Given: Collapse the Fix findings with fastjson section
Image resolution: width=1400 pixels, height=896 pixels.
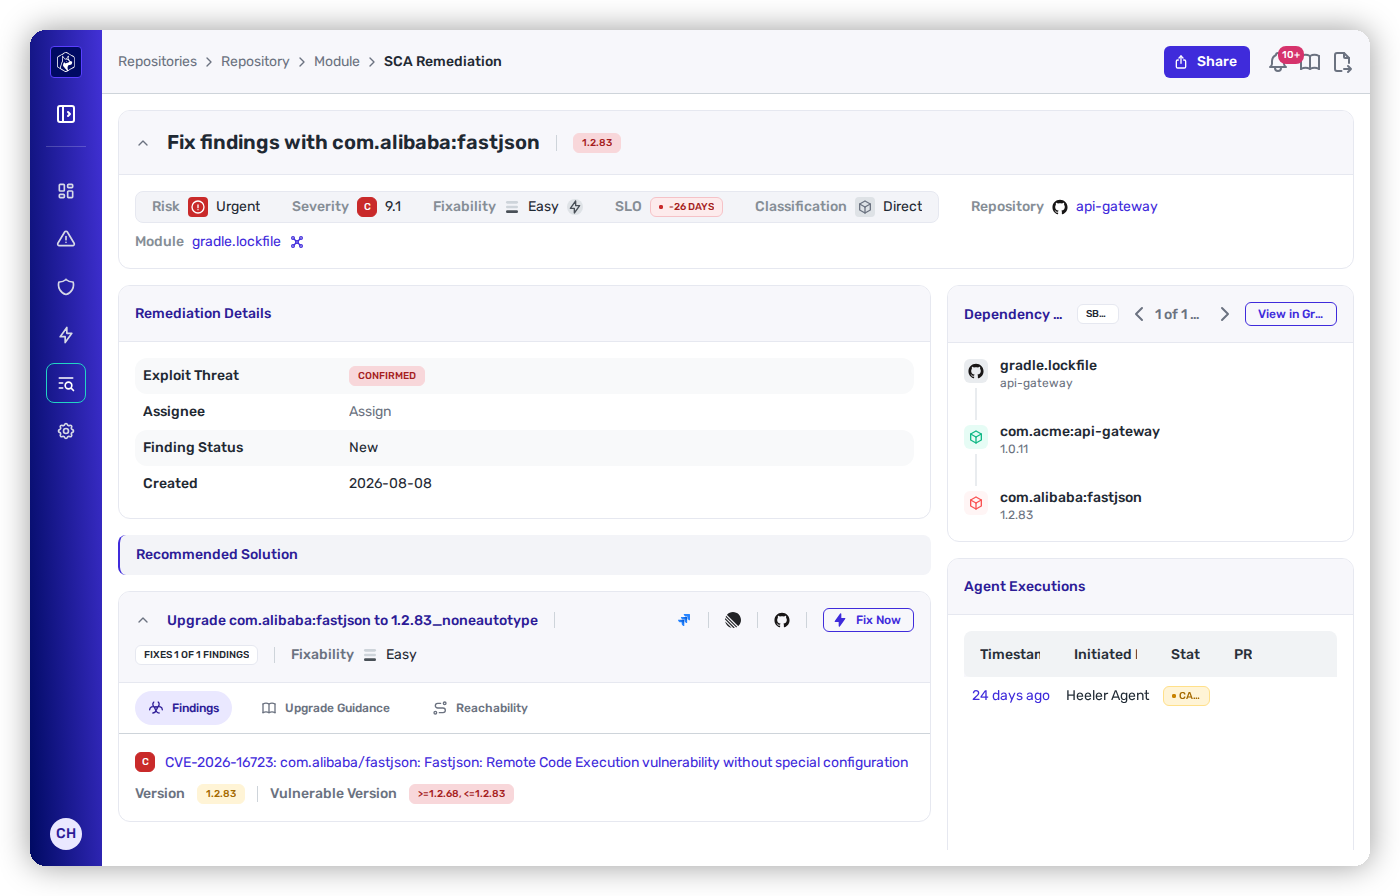Looking at the screenshot, I should coord(143,143).
